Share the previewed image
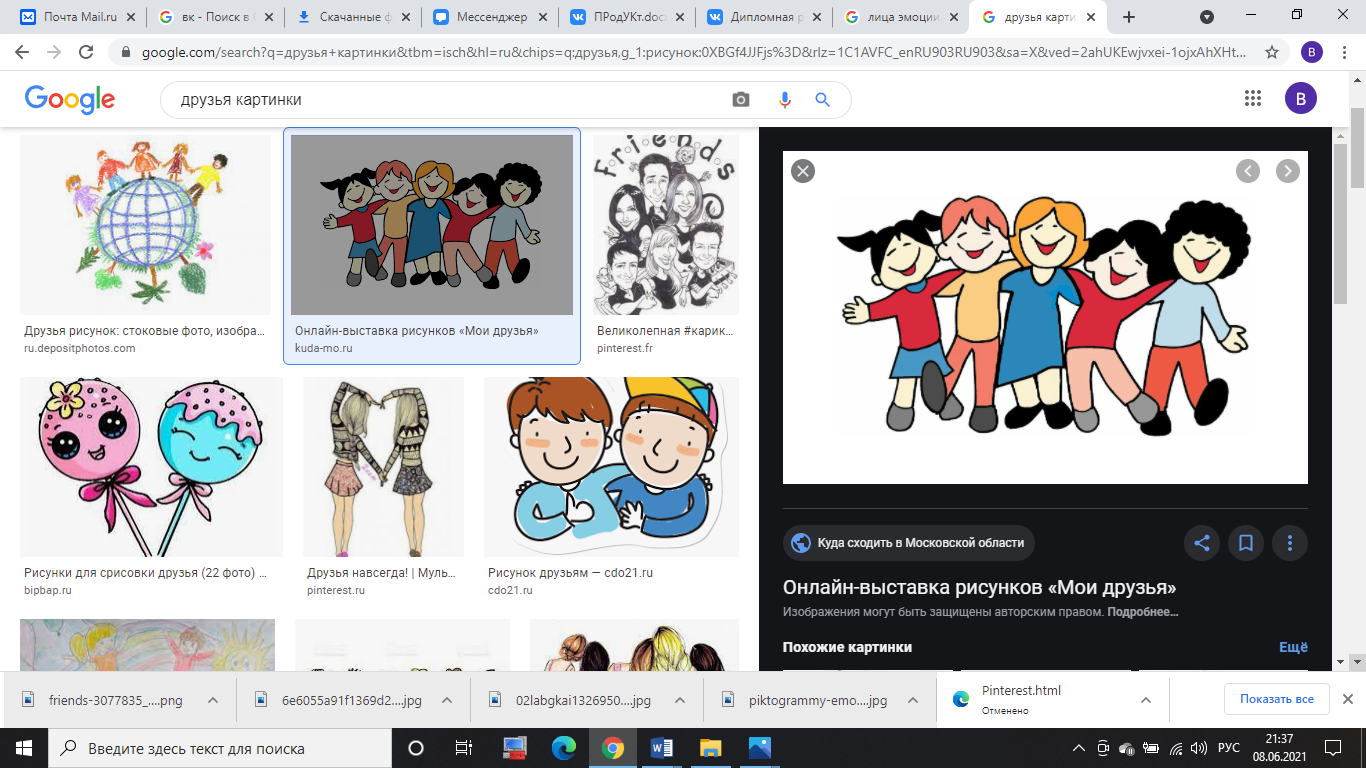The image size is (1366, 768). coord(1202,543)
